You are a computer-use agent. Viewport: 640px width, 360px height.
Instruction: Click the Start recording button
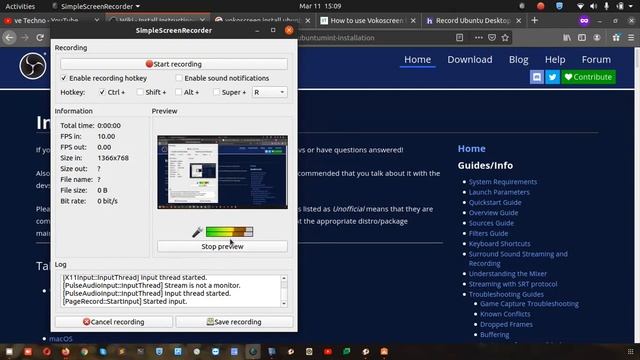(174, 64)
